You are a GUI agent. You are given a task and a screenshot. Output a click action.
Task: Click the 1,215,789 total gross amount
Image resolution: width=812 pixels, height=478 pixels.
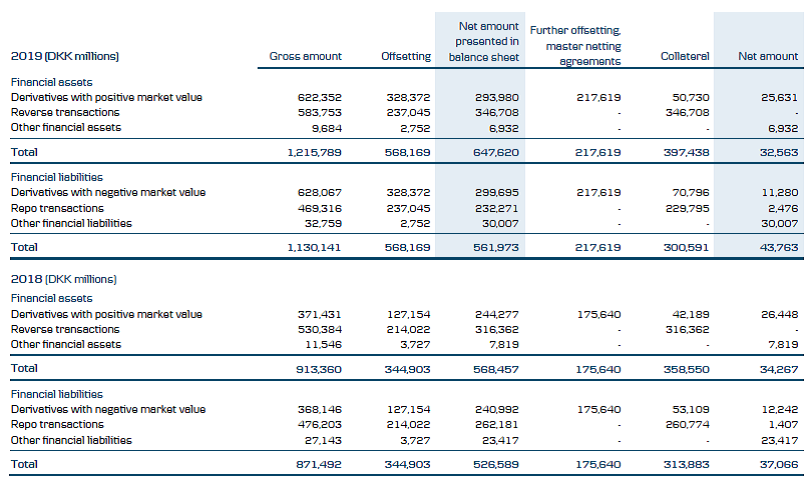point(315,152)
